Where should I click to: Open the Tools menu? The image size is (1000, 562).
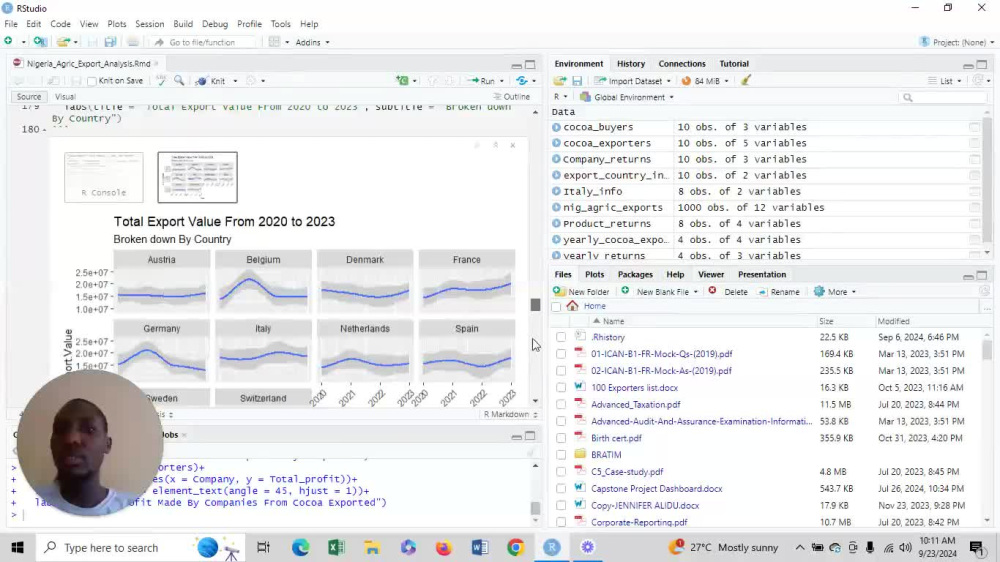click(280, 24)
